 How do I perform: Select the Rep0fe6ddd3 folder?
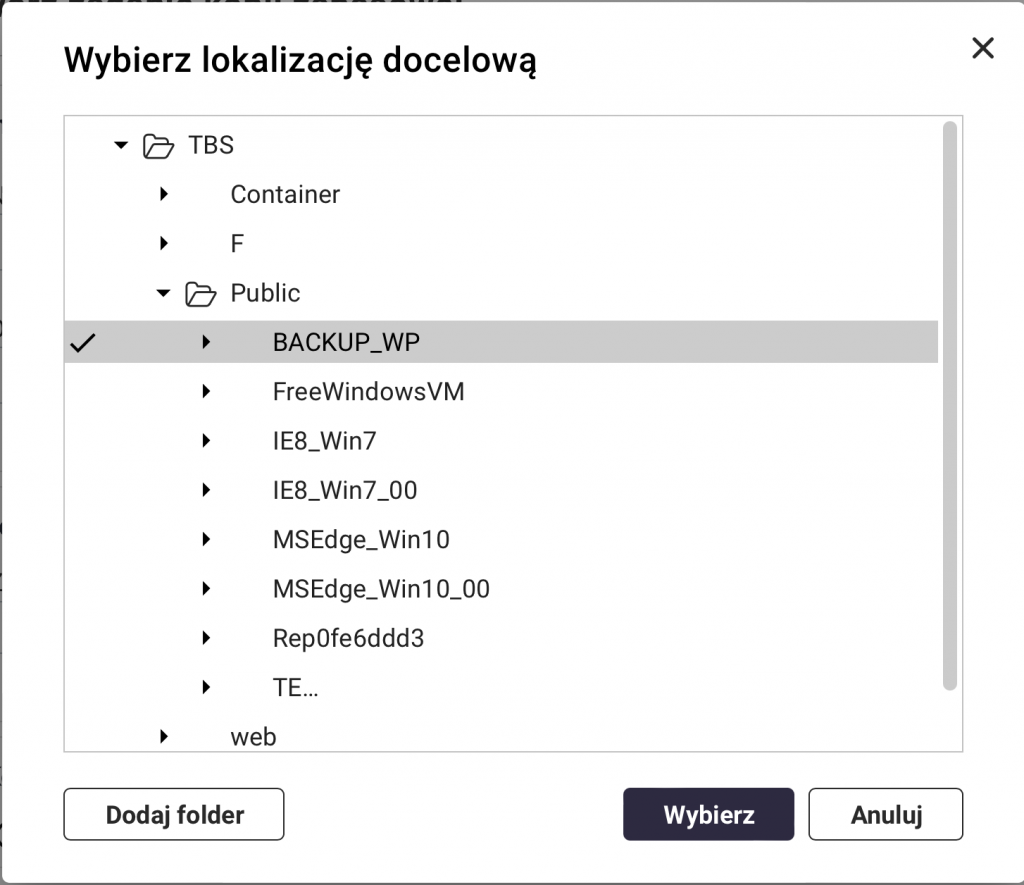point(348,638)
